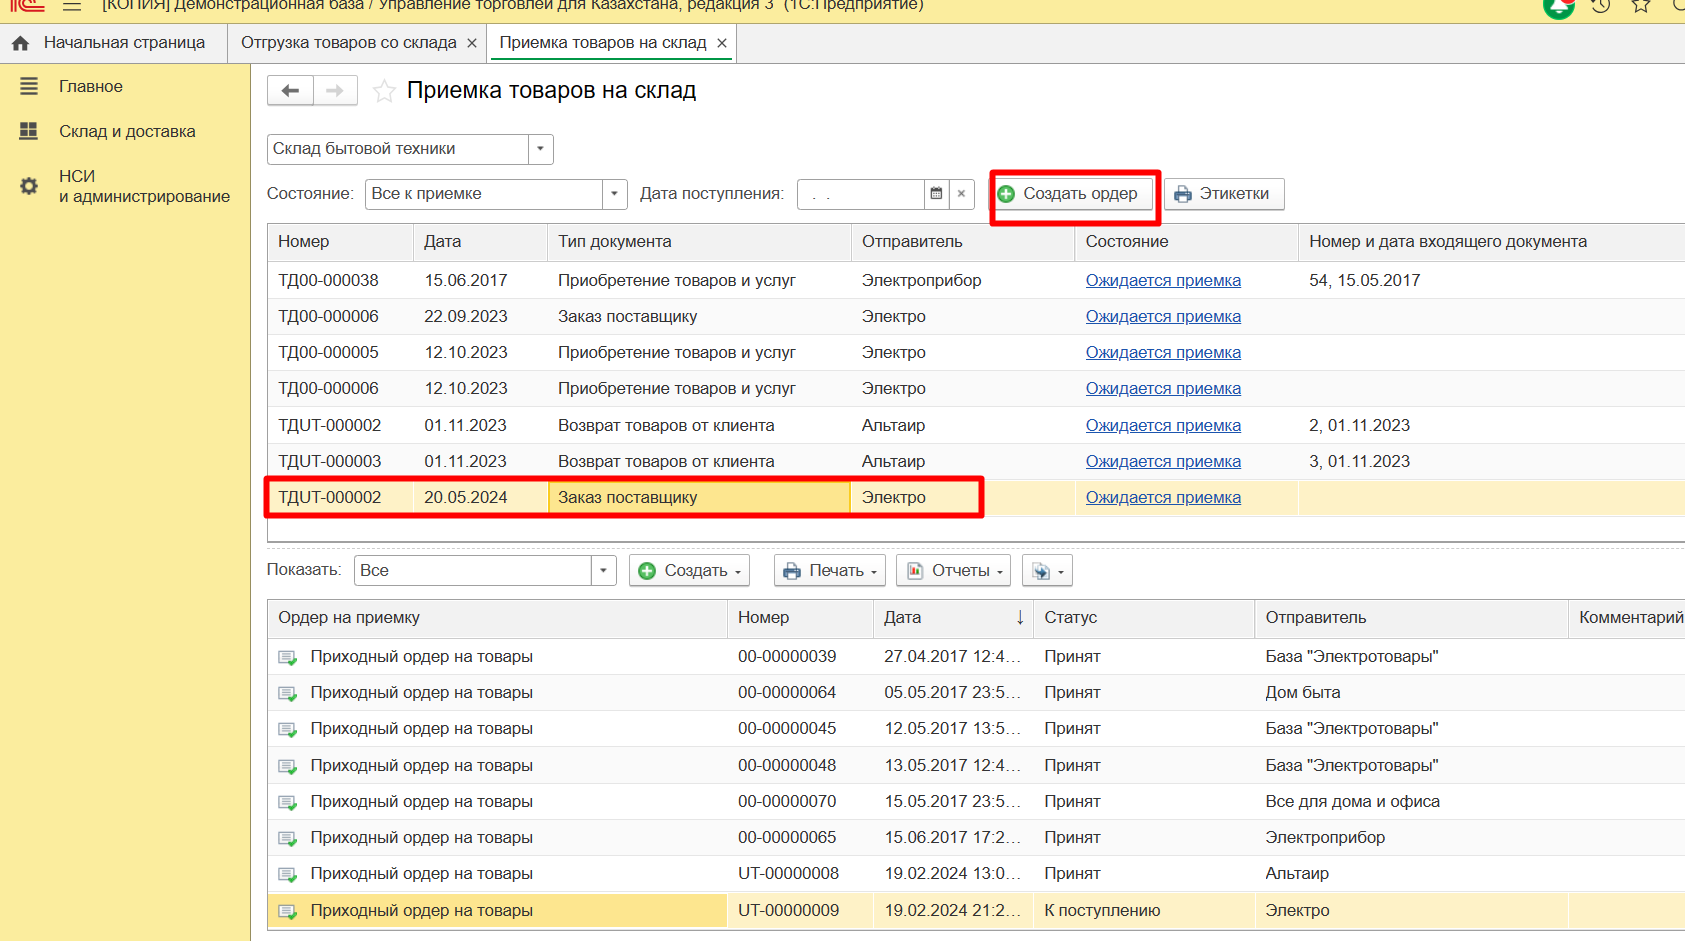The image size is (1685, 941).
Task: Open Ожидается приемка link for Электроприбор row
Action: click(1163, 281)
